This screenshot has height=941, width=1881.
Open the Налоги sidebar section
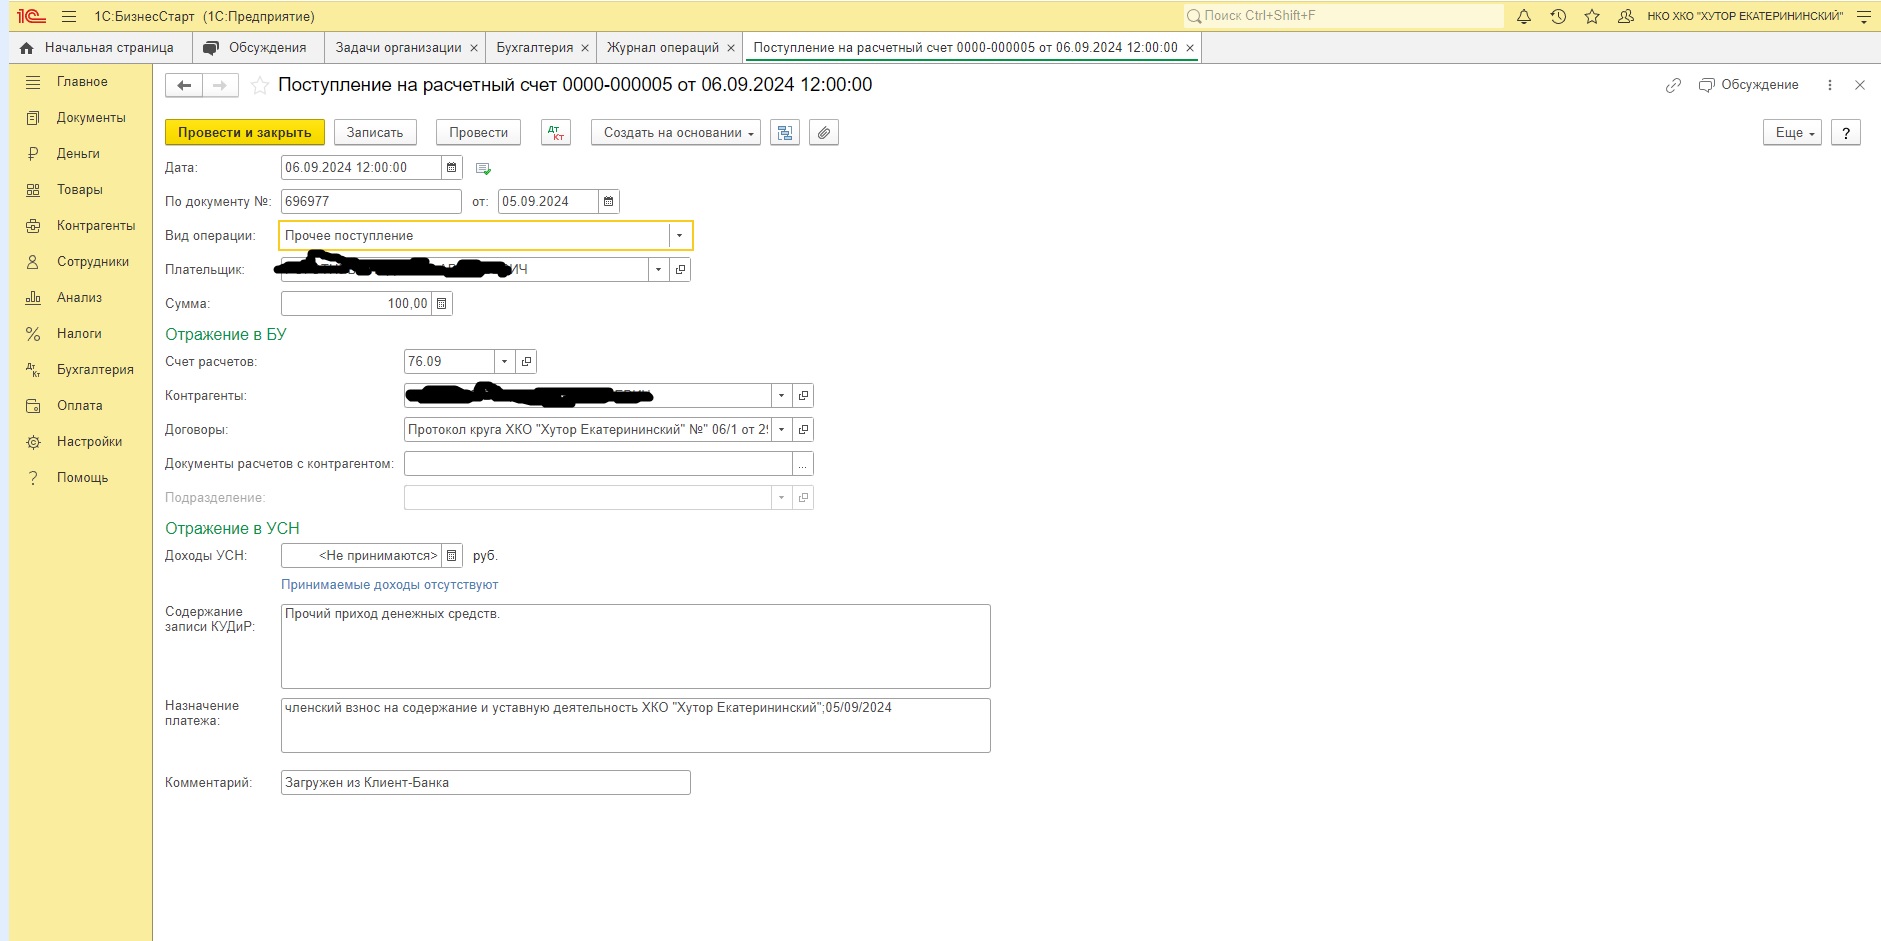click(82, 334)
